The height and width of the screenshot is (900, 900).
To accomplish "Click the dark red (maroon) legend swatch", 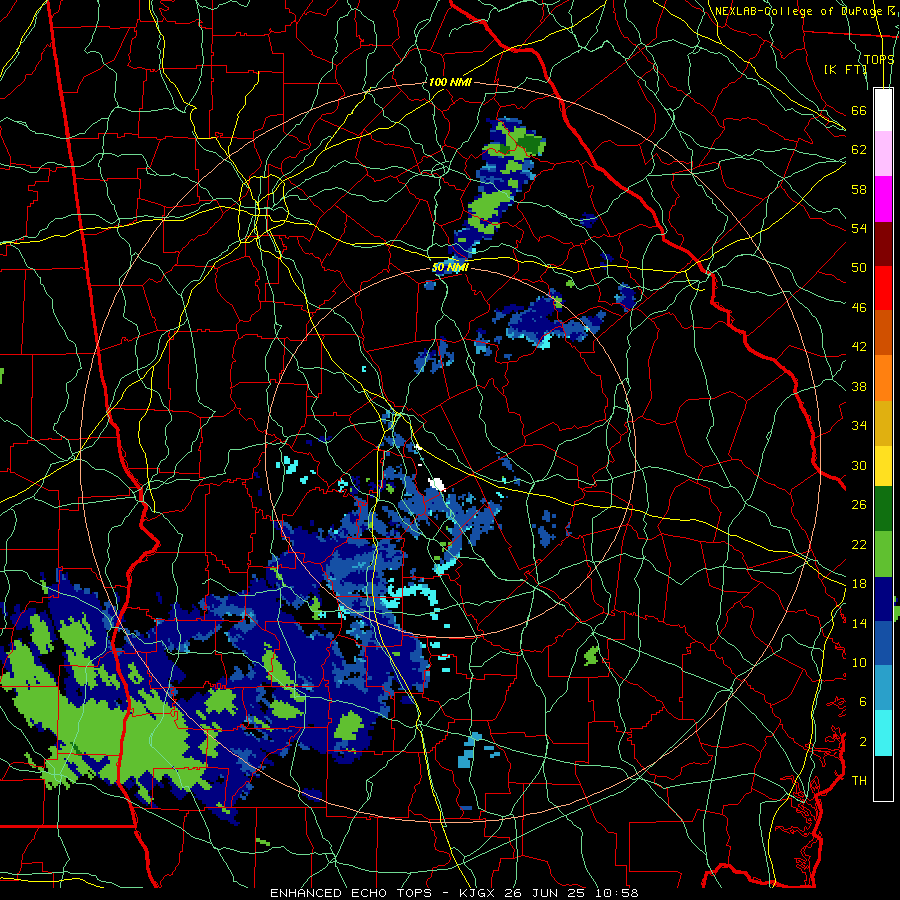I will (x=883, y=243).
